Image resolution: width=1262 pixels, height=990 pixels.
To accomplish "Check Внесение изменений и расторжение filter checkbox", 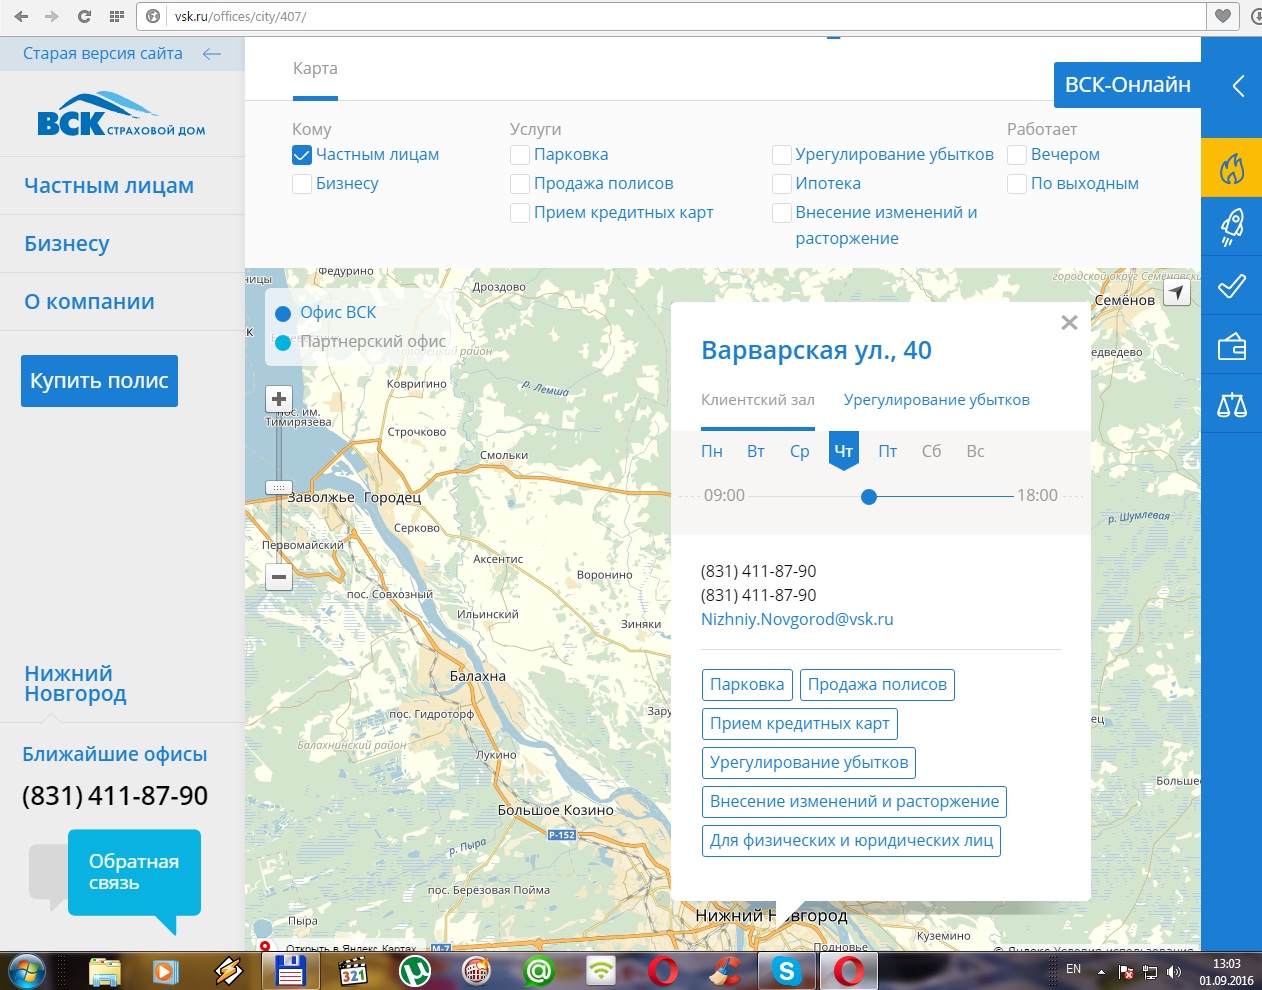I will click(782, 213).
